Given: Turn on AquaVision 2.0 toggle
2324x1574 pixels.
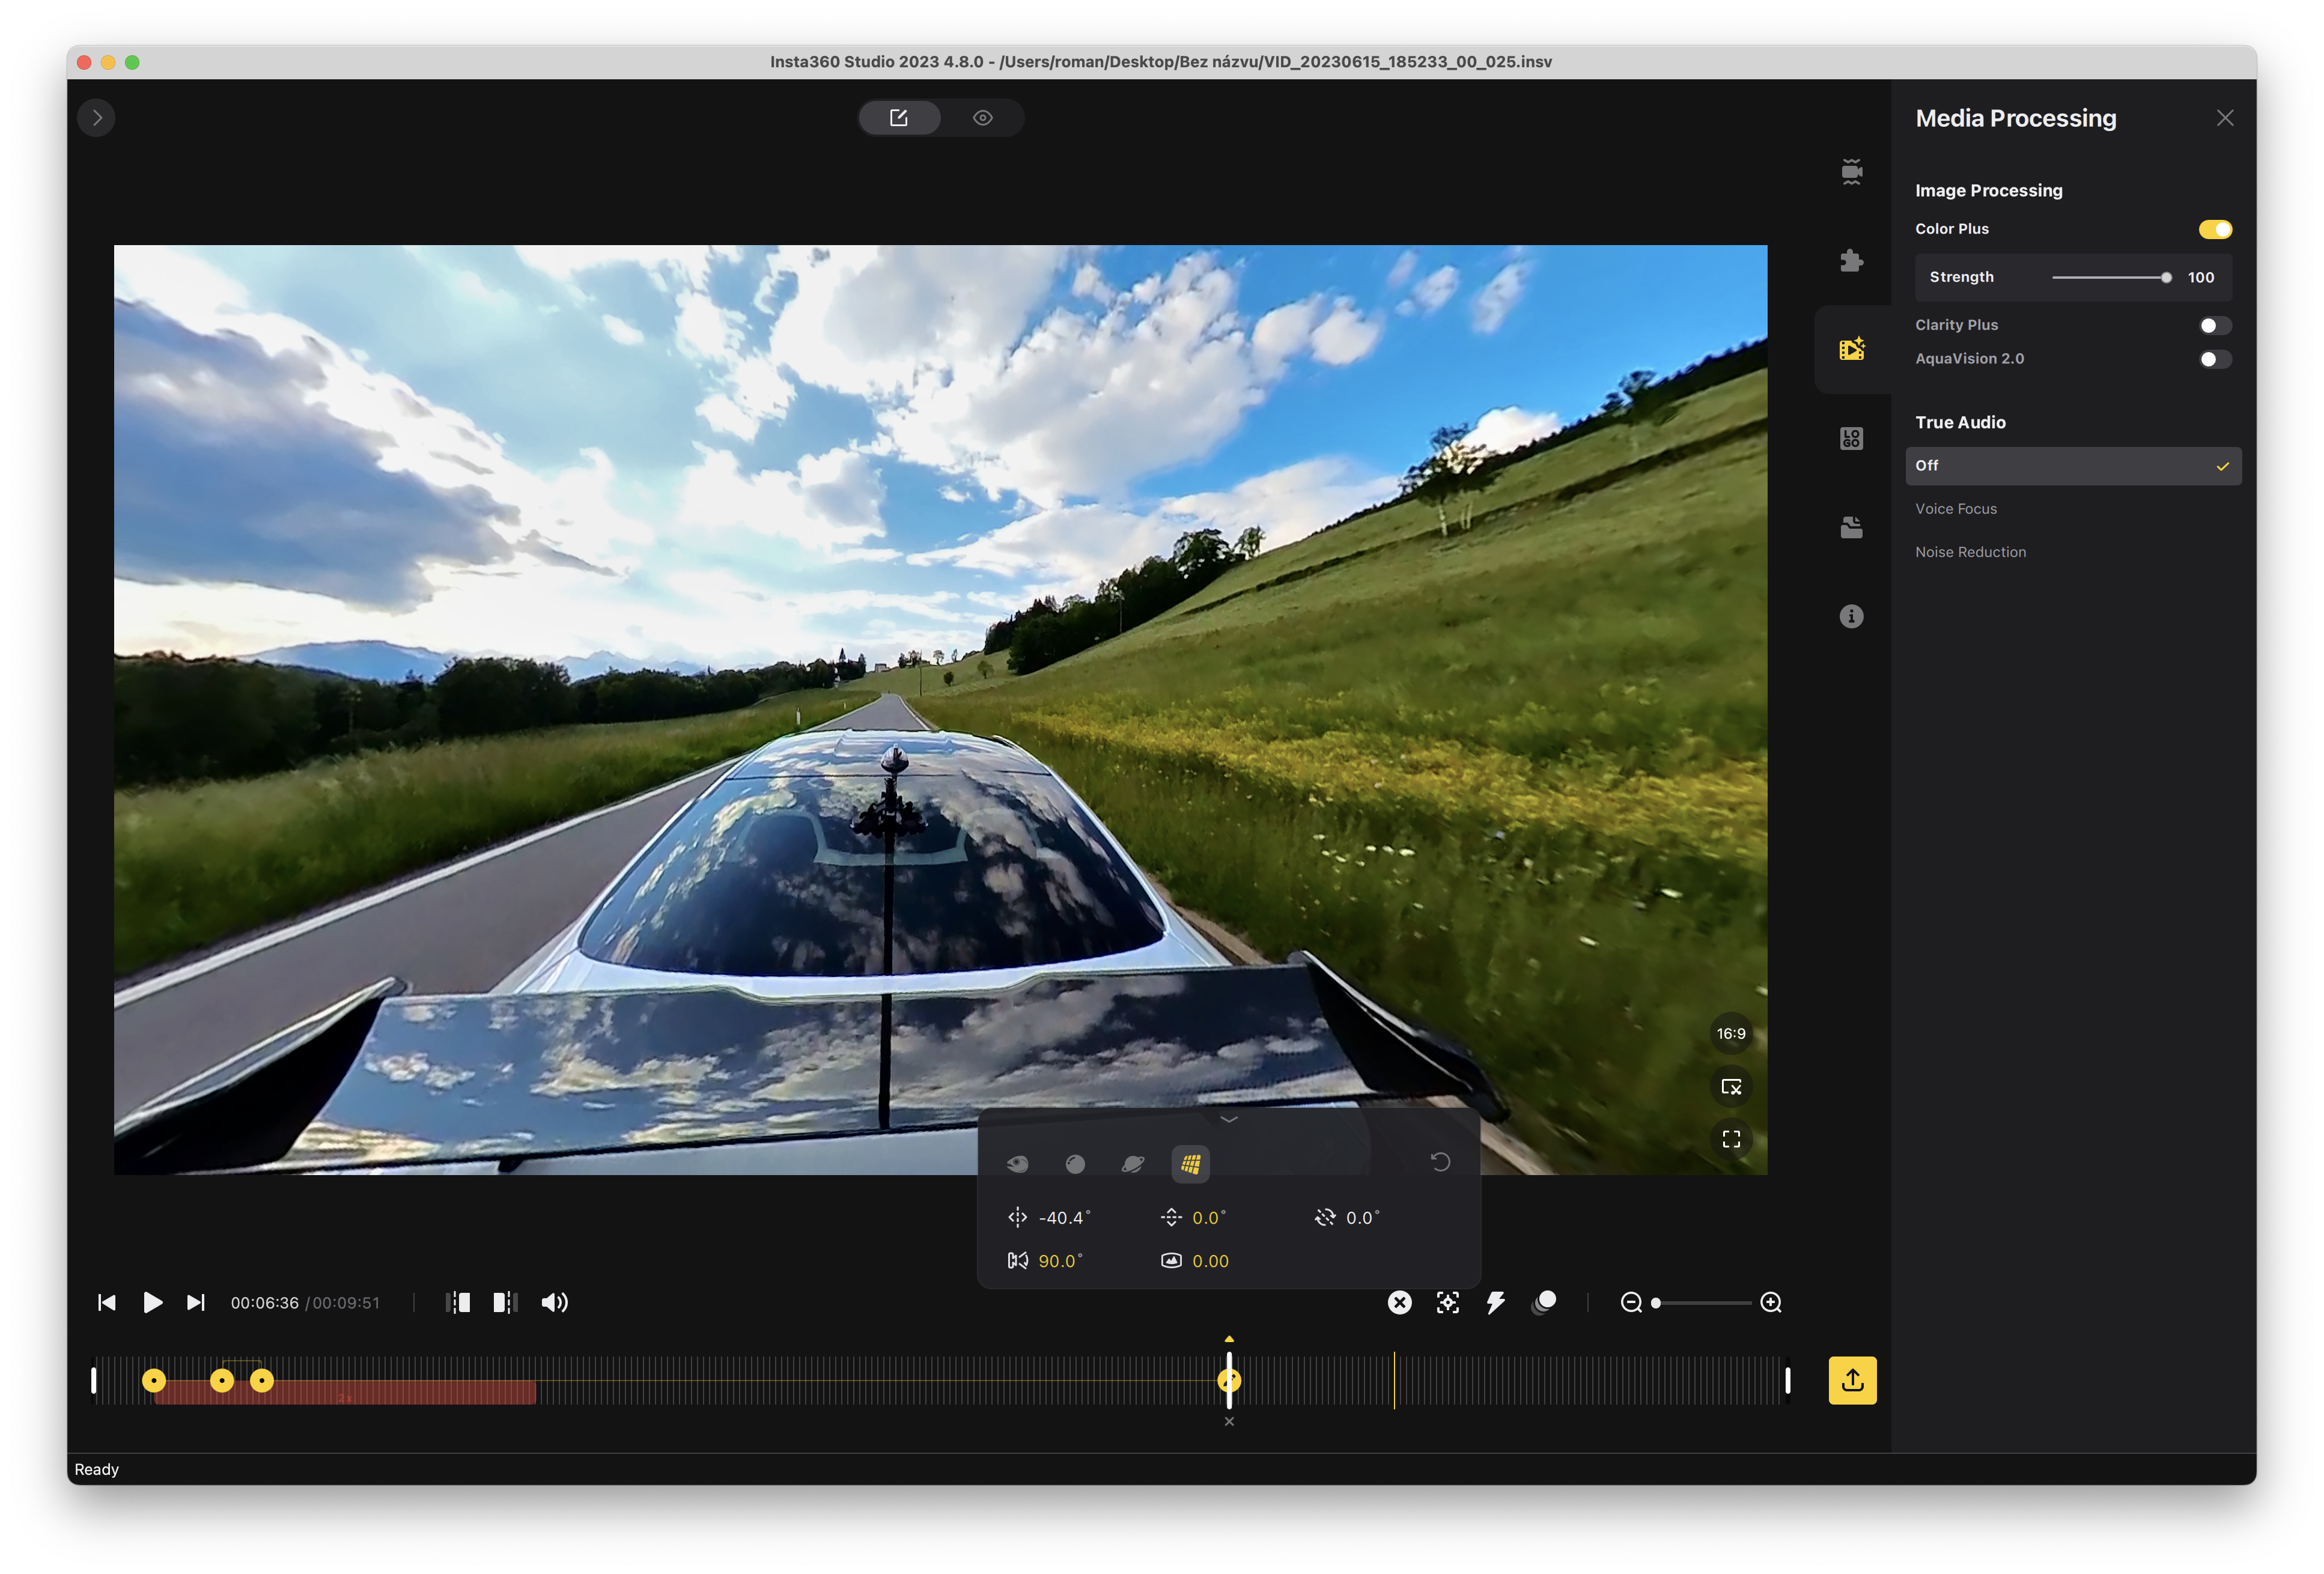Looking at the screenshot, I should tap(2214, 359).
